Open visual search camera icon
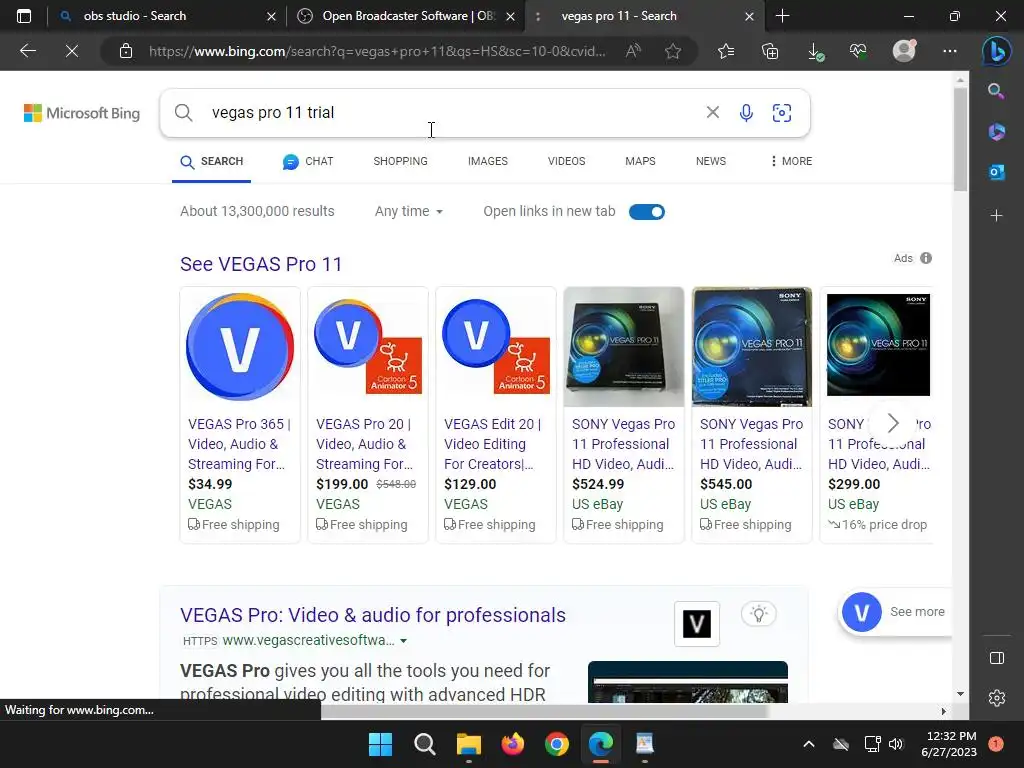 point(782,113)
